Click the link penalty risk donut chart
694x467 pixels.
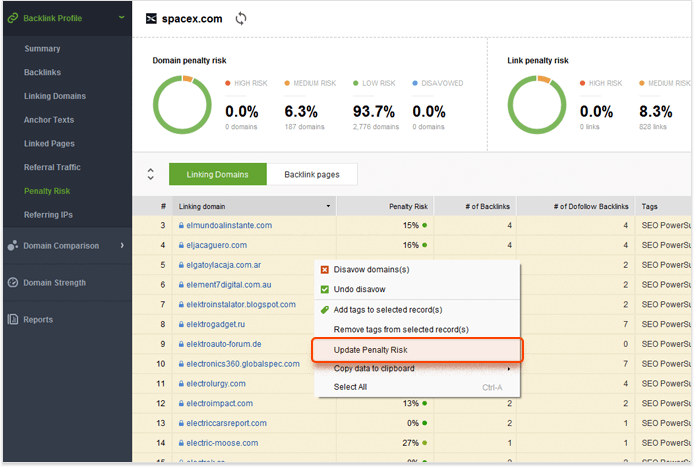point(536,105)
